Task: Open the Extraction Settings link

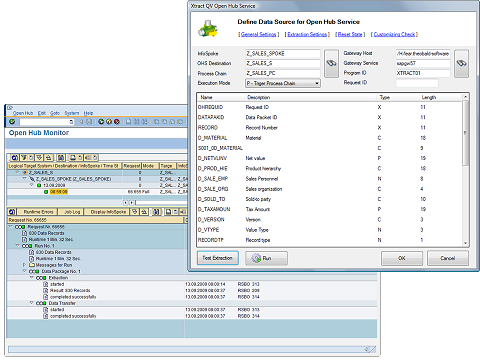Action: click(307, 34)
